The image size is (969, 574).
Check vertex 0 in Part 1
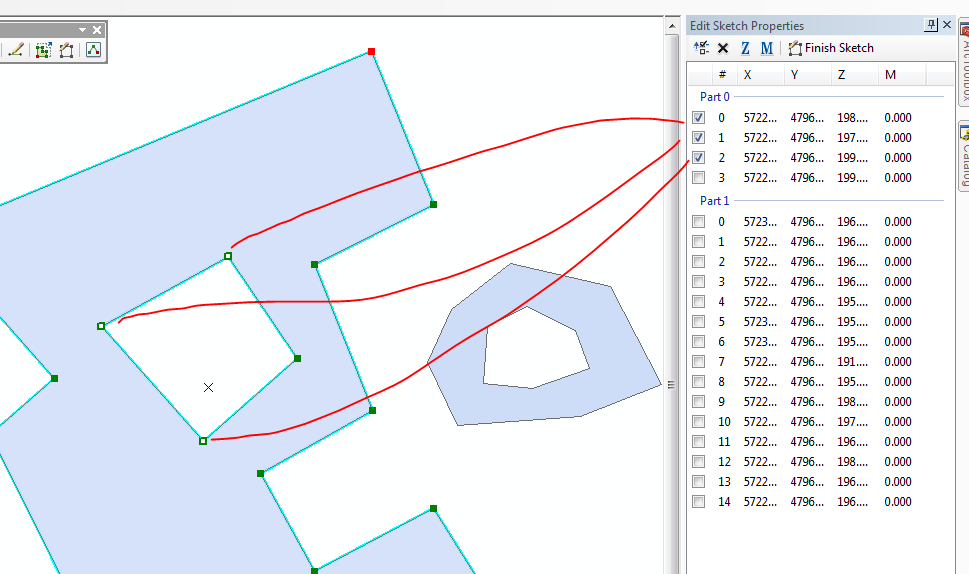click(698, 221)
